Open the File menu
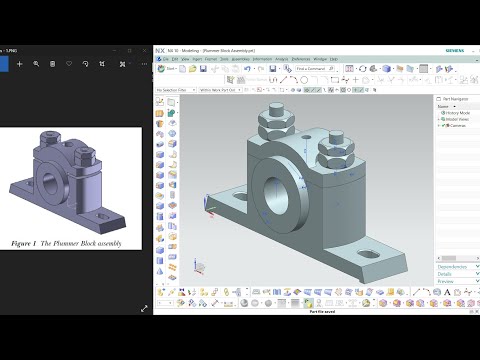Image resolution: width=480 pixels, height=360 pixels. pos(166,59)
